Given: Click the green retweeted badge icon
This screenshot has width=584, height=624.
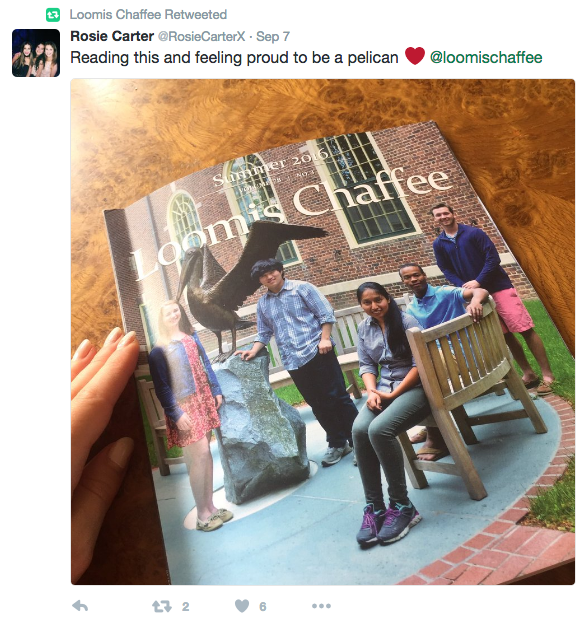Looking at the screenshot, I should click(53, 15).
